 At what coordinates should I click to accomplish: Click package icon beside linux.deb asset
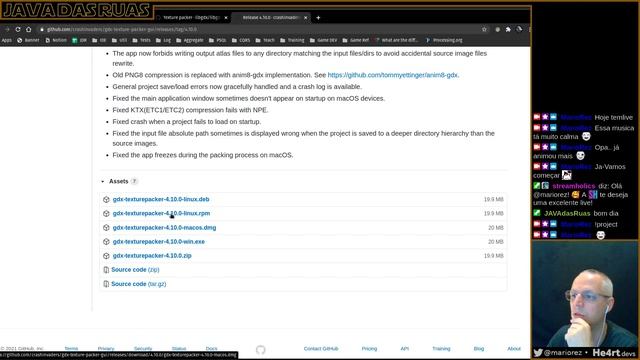tap(106, 199)
